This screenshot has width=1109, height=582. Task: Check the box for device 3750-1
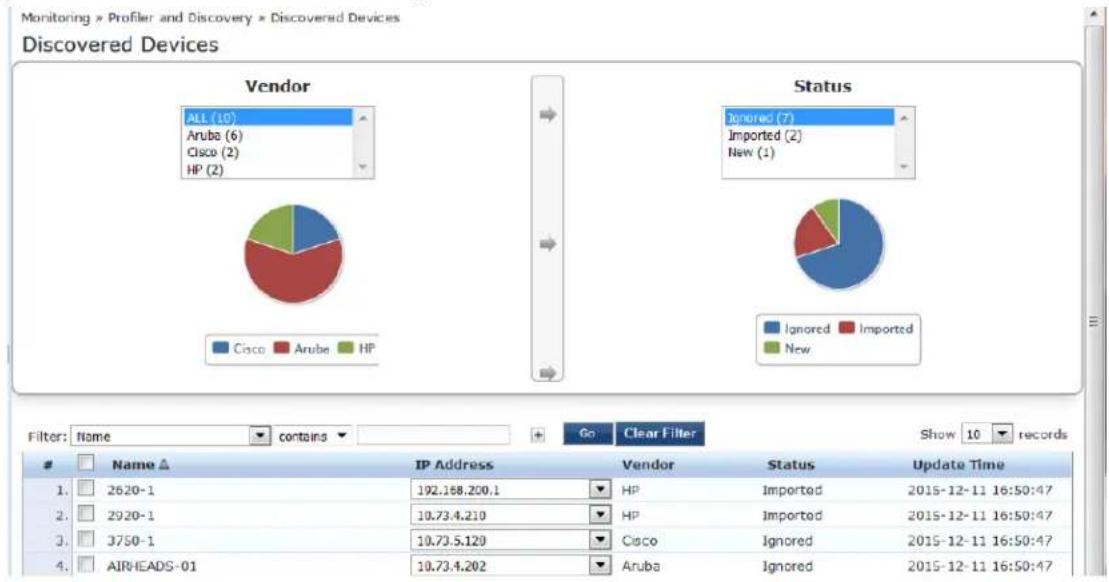coord(86,540)
